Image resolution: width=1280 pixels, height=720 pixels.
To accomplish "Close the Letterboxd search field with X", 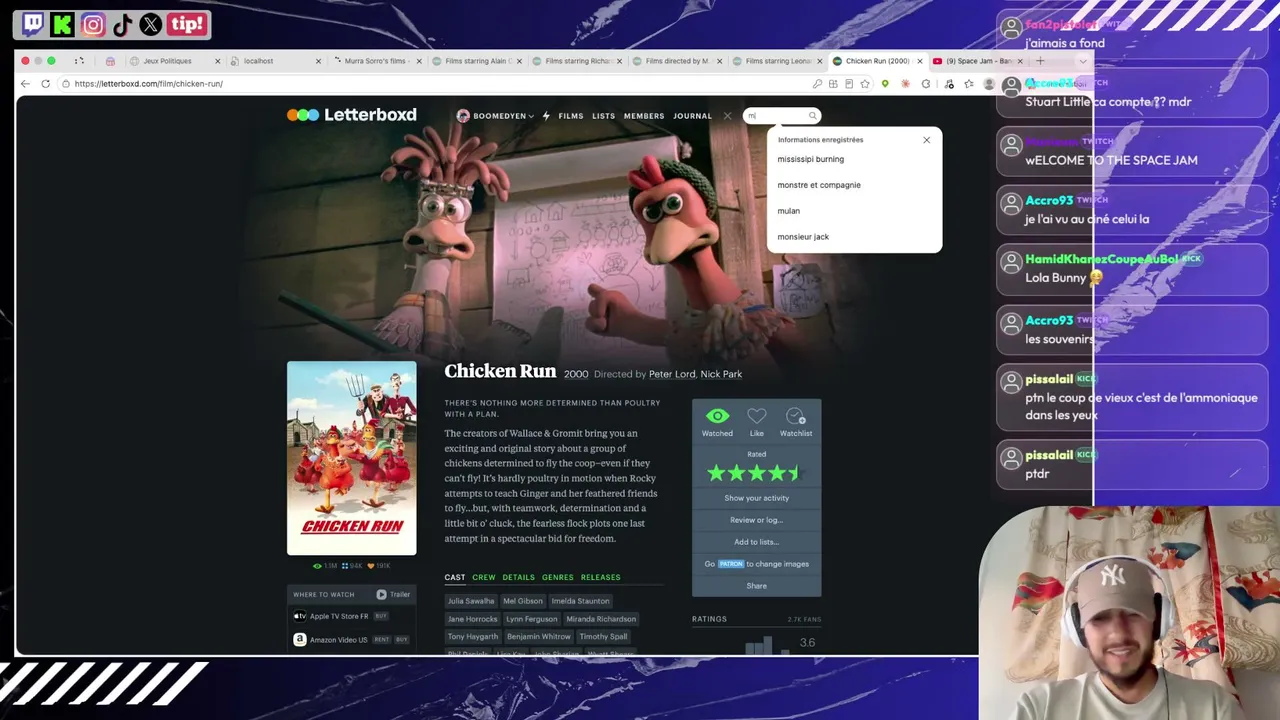I will [x=727, y=116].
